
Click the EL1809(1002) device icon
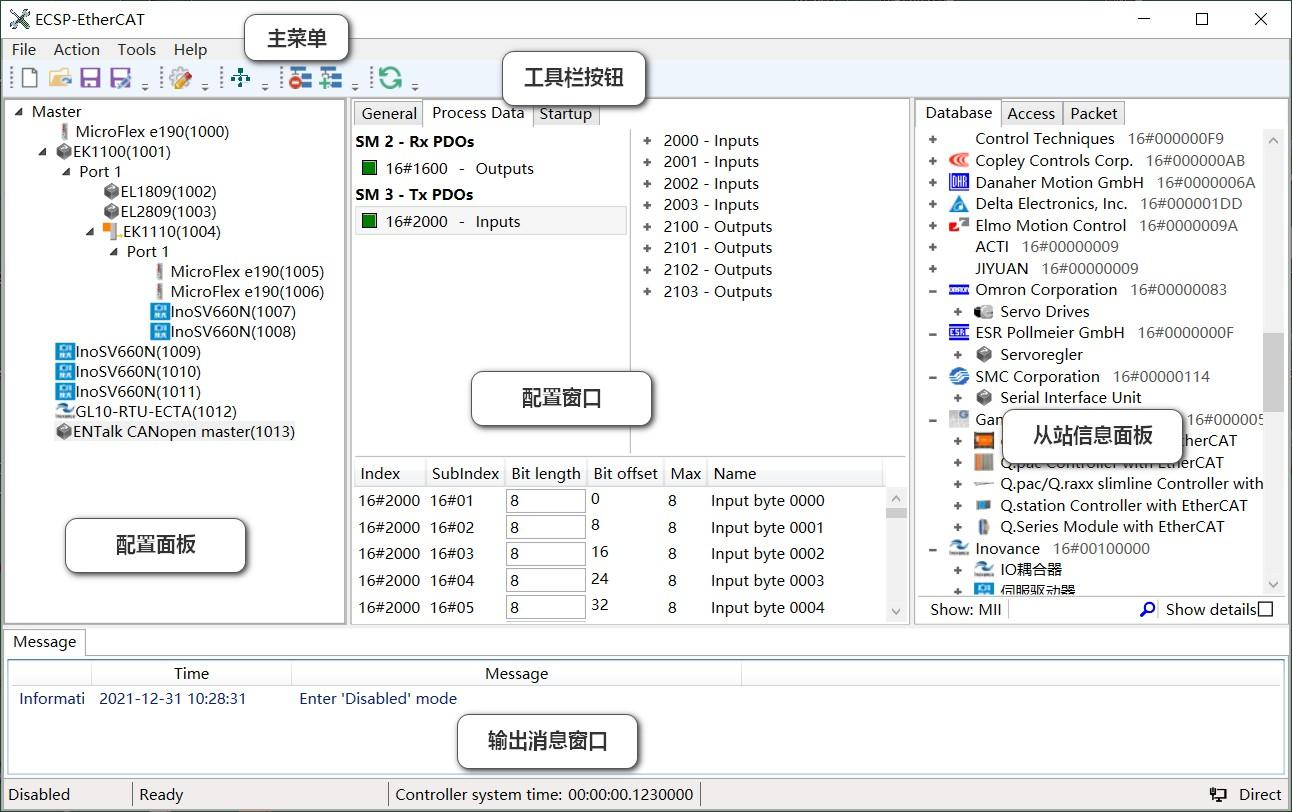pyautogui.click(x=111, y=192)
